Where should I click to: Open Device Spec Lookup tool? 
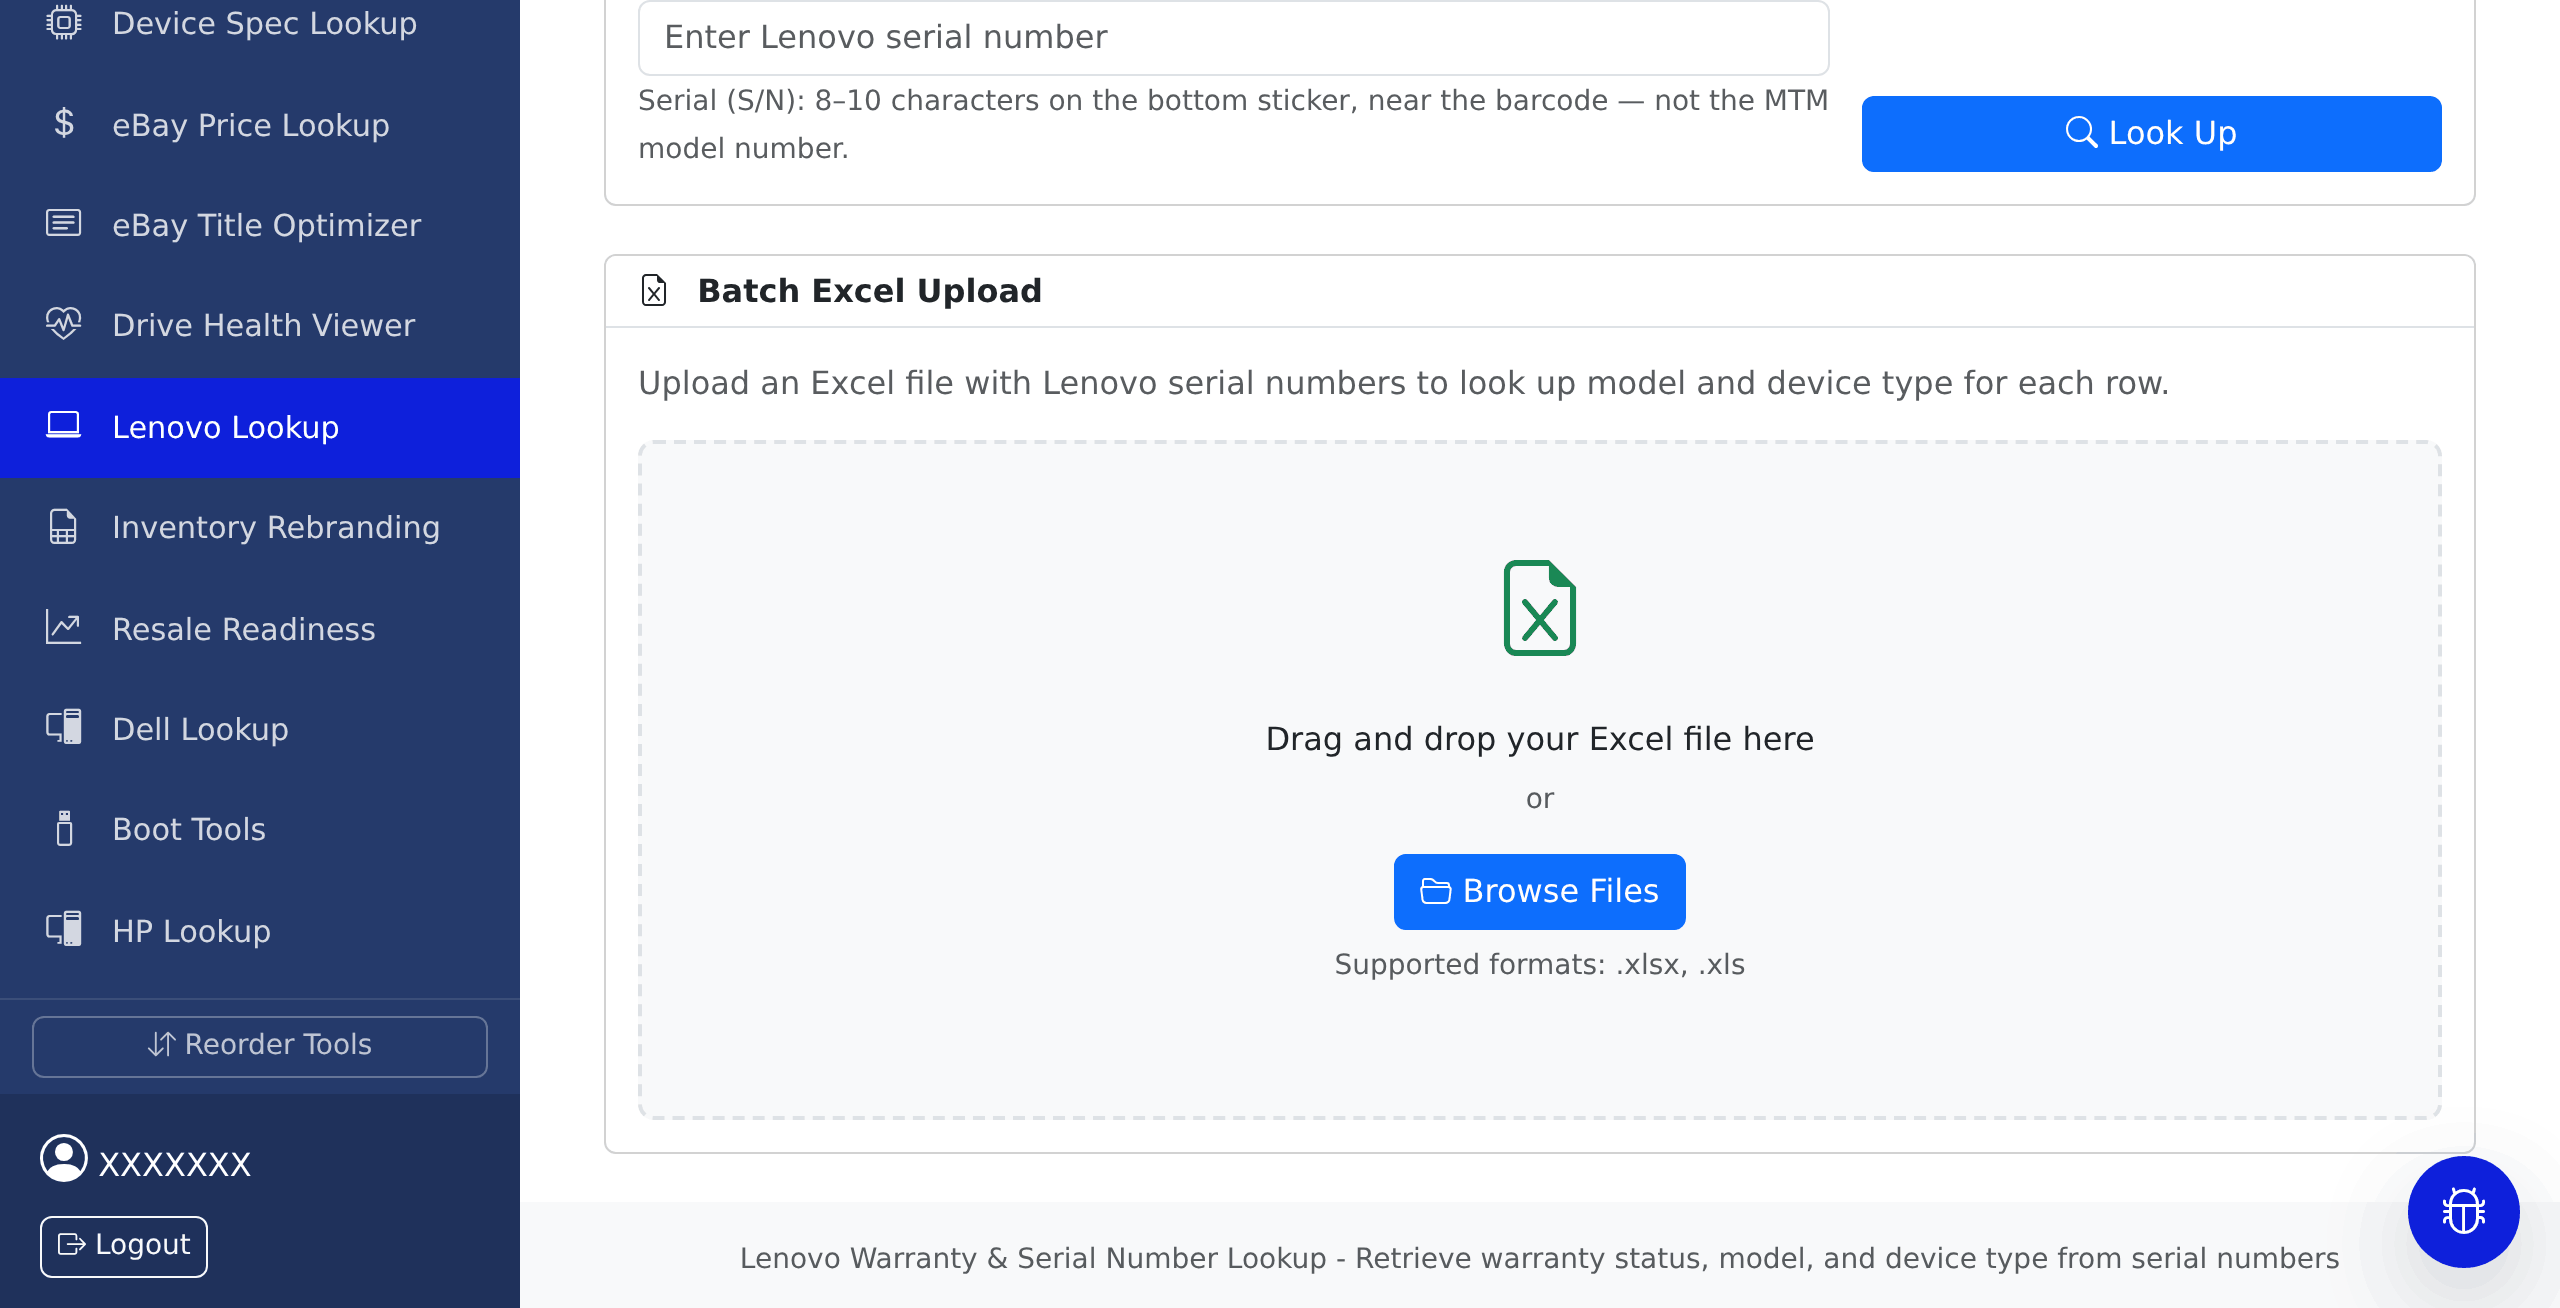260,24
